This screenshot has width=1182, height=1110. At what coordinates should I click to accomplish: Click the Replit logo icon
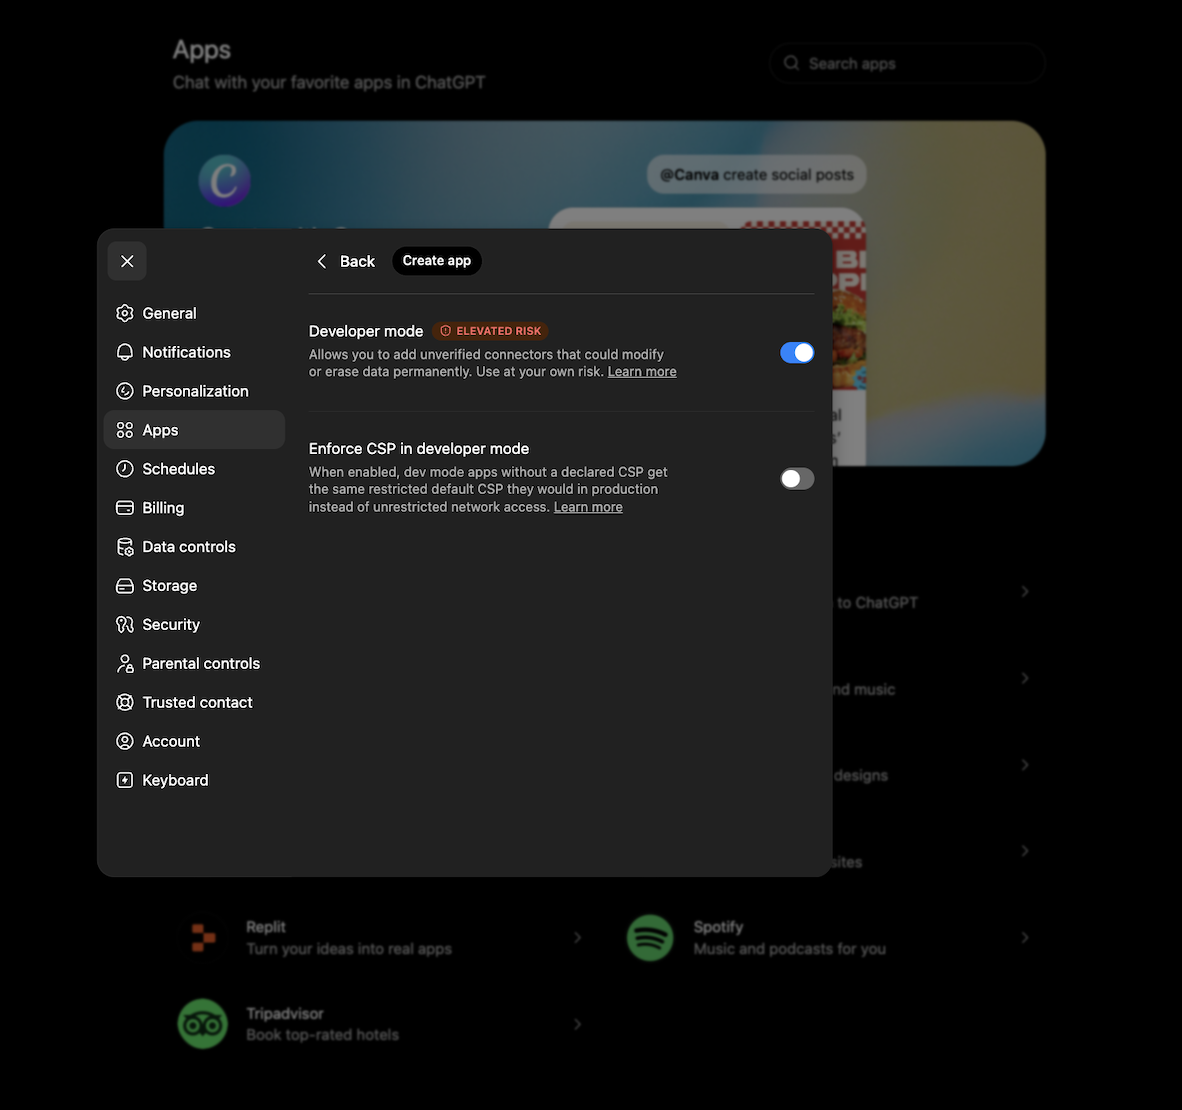click(203, 937)
